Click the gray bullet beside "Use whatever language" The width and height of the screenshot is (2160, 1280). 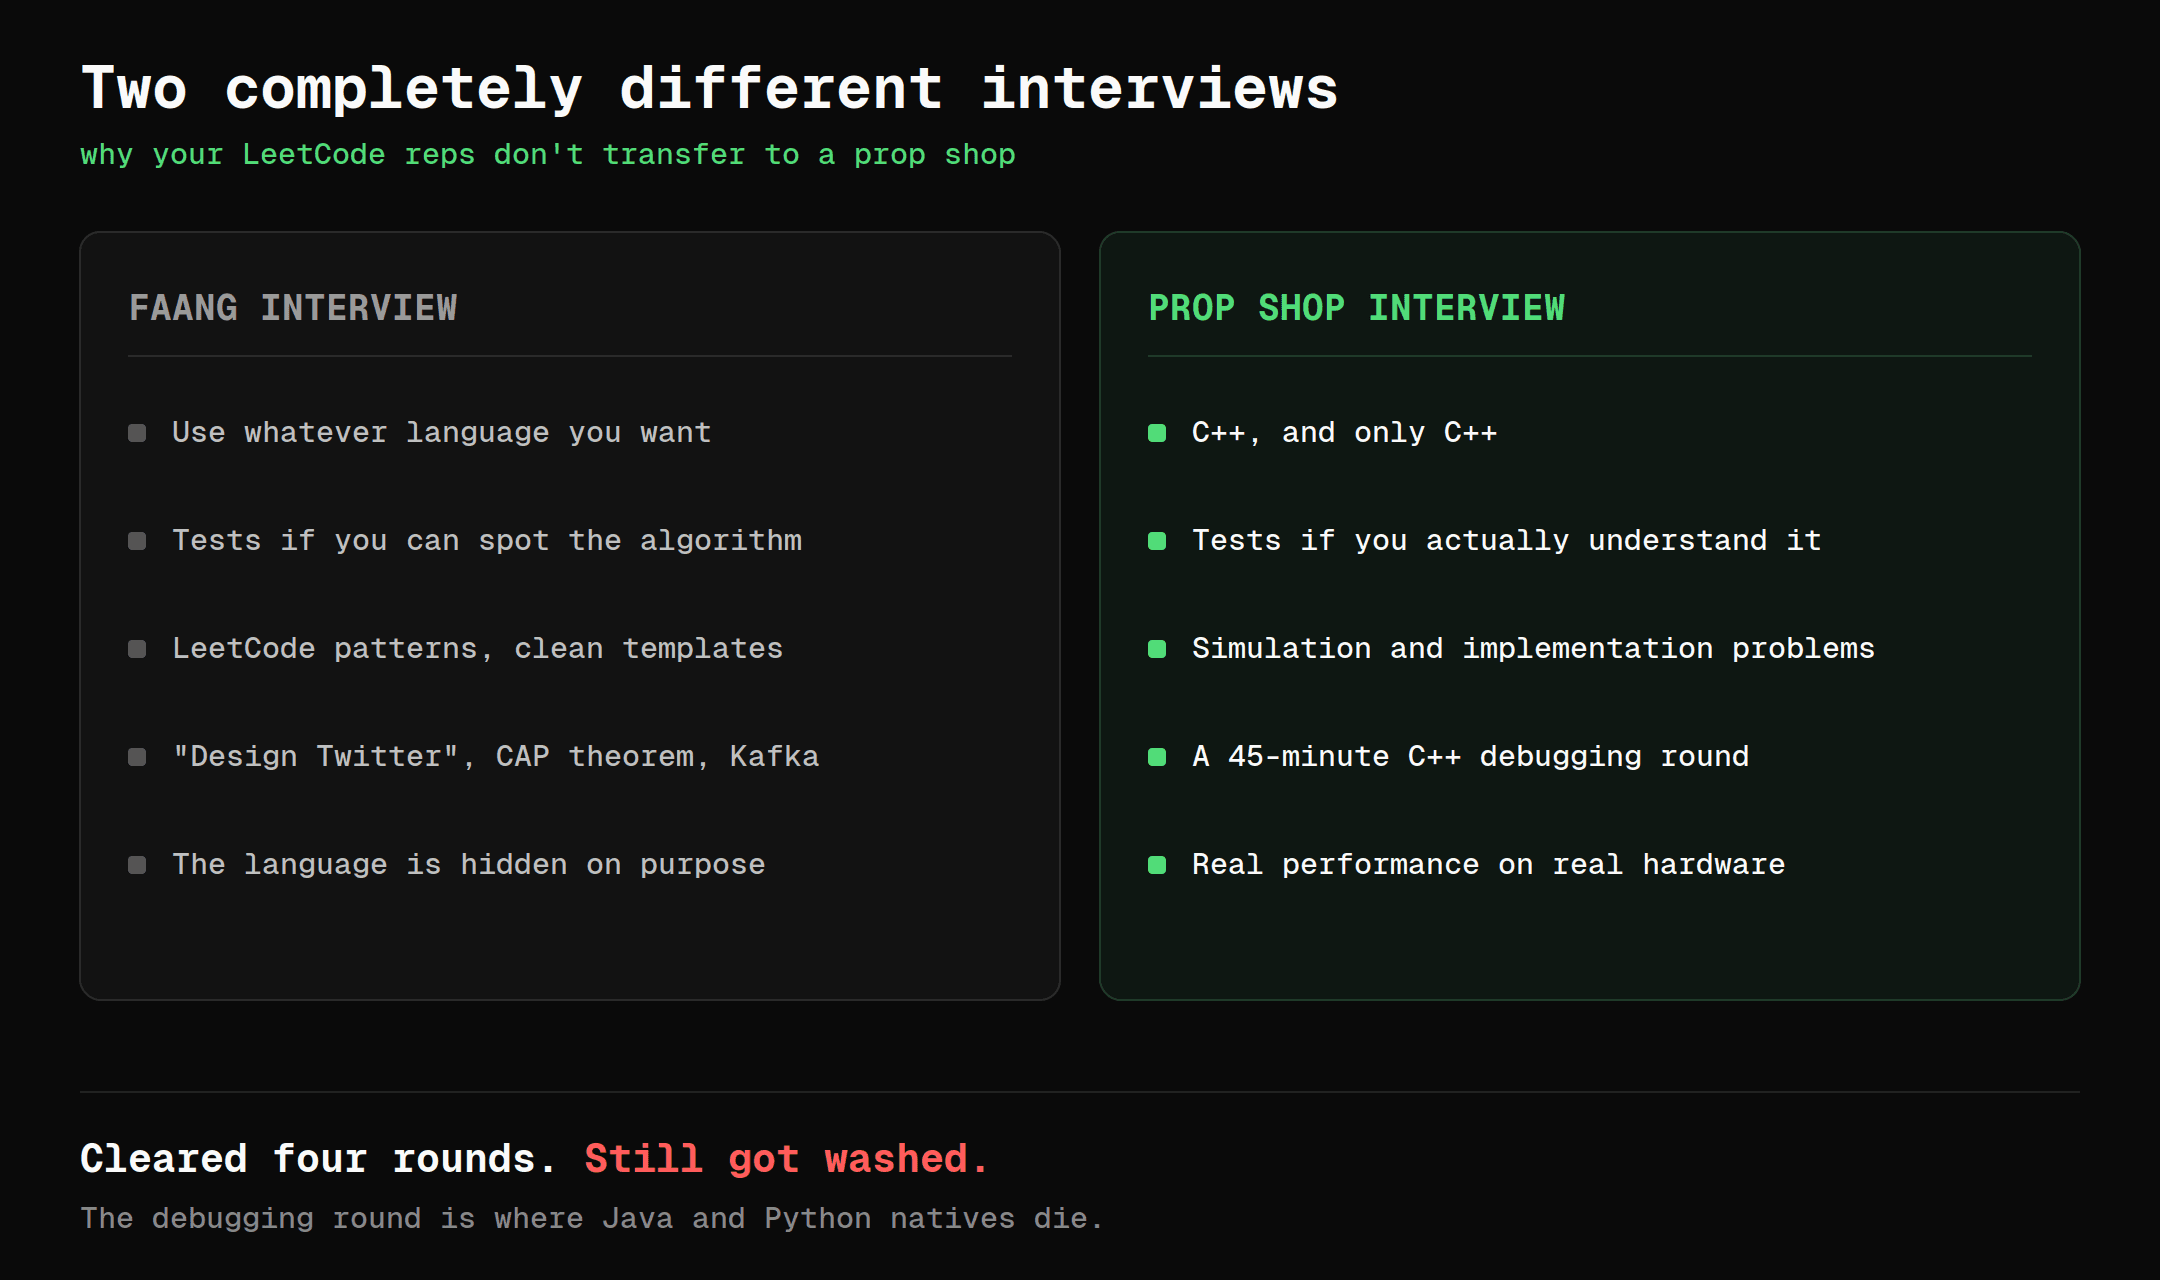pyautogui.click(x=137, y=433)
